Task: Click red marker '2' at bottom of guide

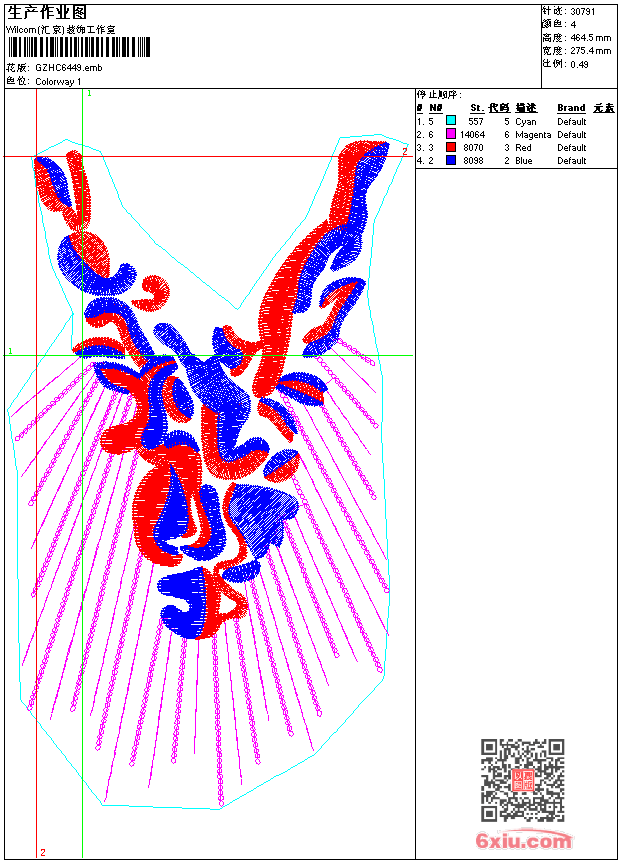Action: [42, 852]
